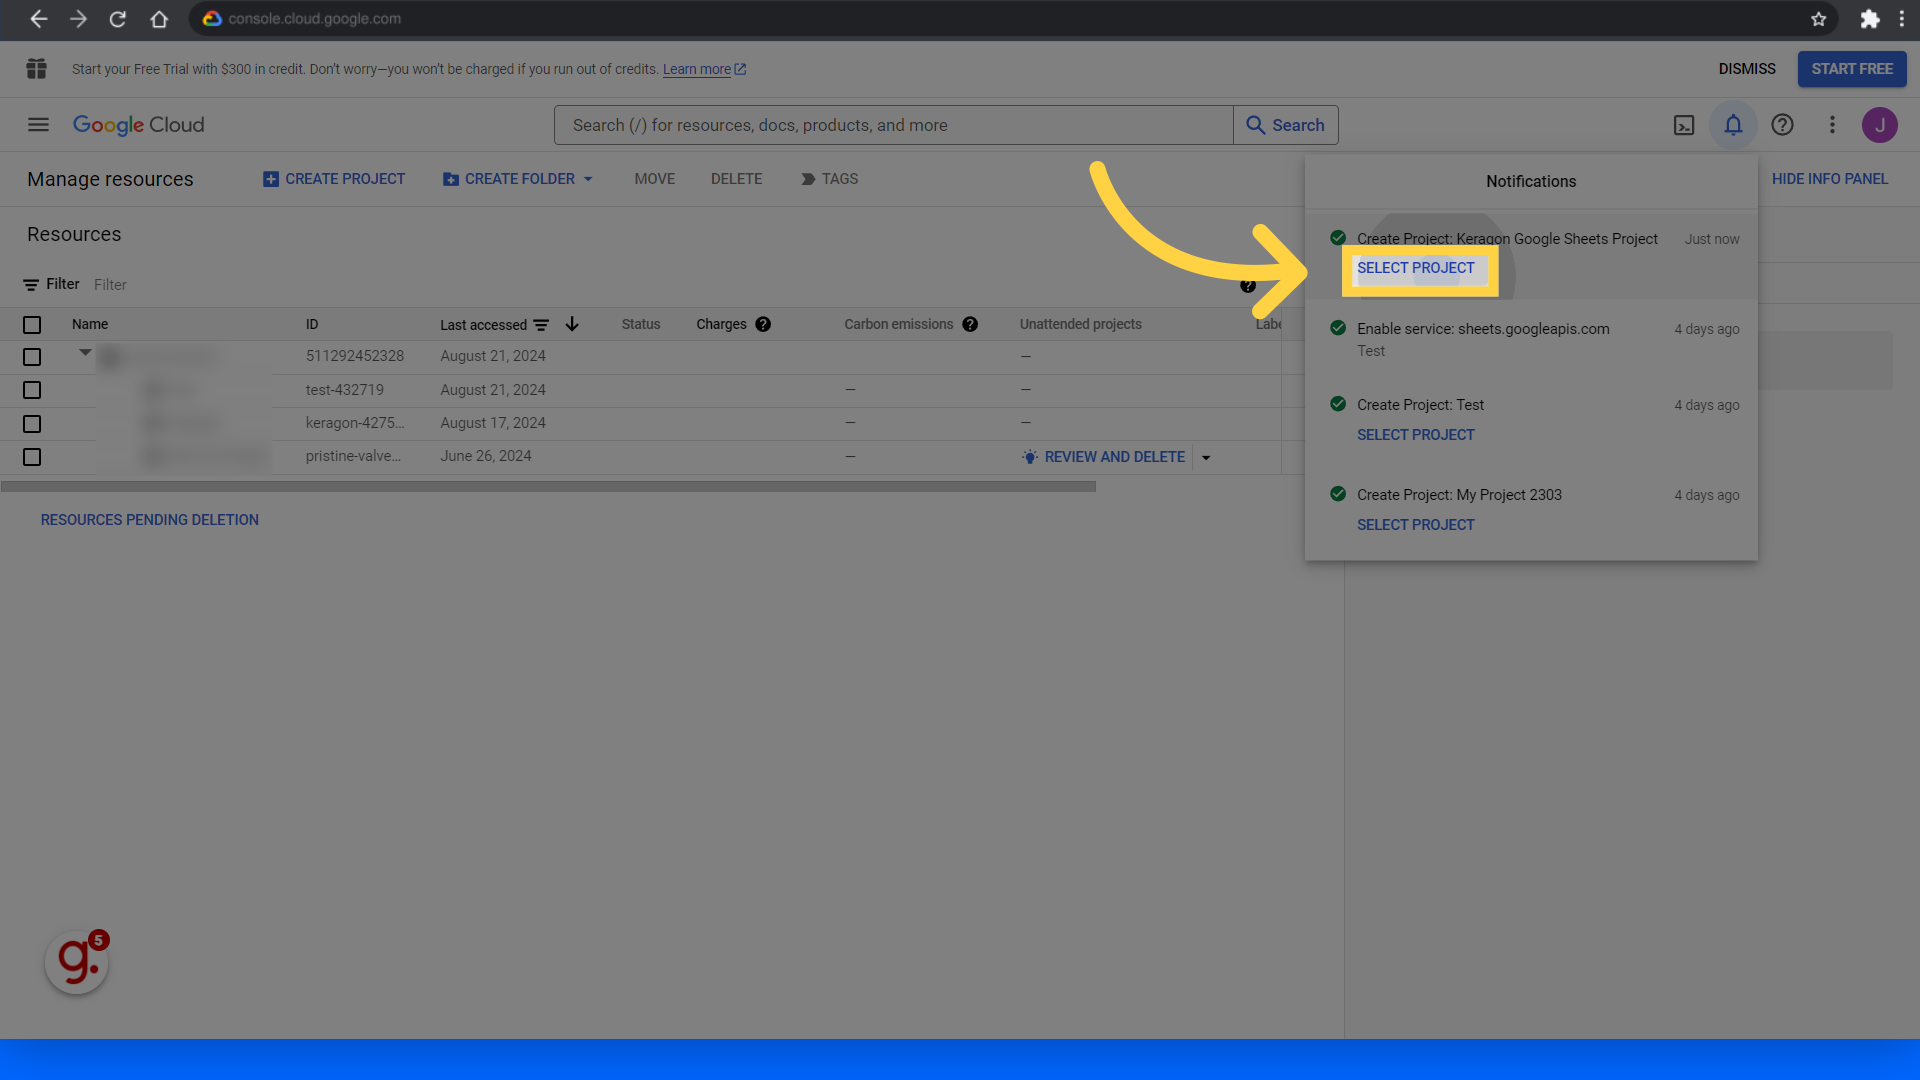Click the Name column header
This screenshot has height=1080, width=1920.
pyautogui.click(x=90, y=324)
